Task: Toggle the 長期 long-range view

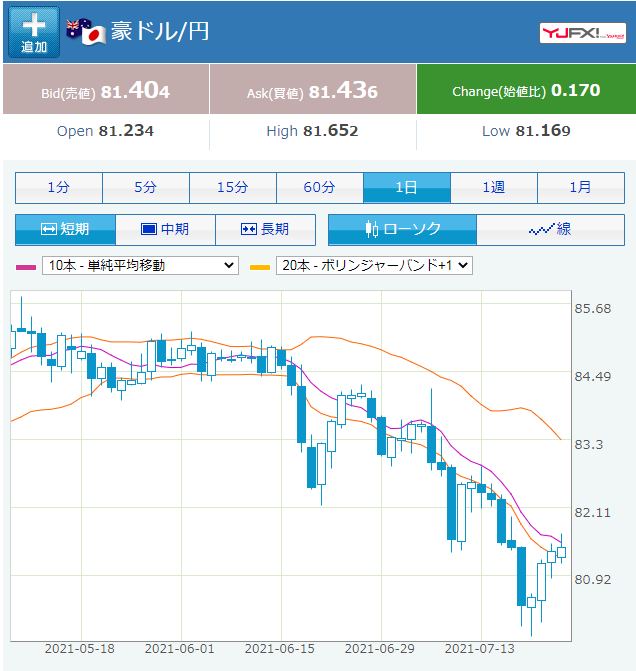Action: tap(265, 230)
